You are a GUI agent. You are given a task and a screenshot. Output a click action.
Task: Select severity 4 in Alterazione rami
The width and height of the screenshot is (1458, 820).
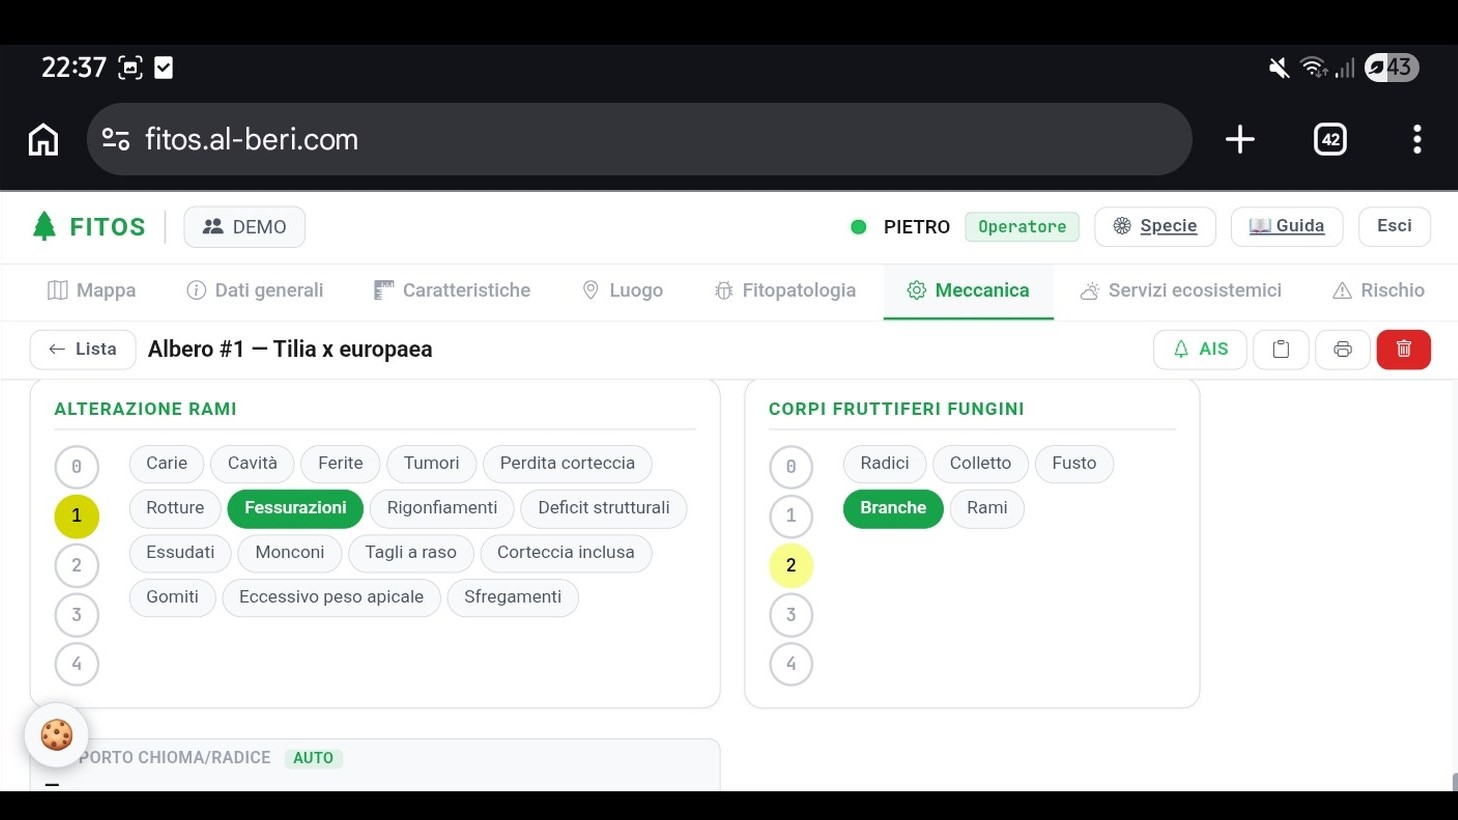tap(77, 664)
